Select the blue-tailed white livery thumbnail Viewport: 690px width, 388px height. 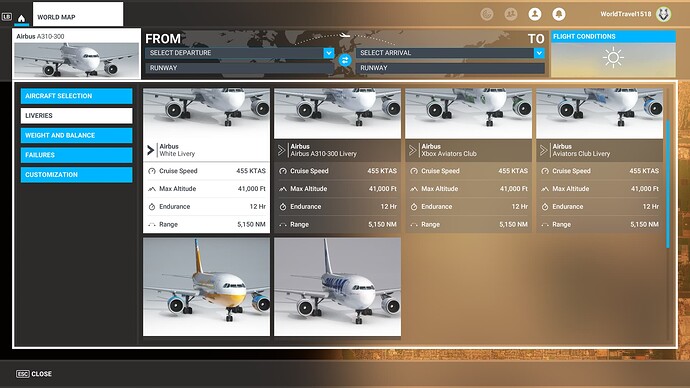coord(338,287)
